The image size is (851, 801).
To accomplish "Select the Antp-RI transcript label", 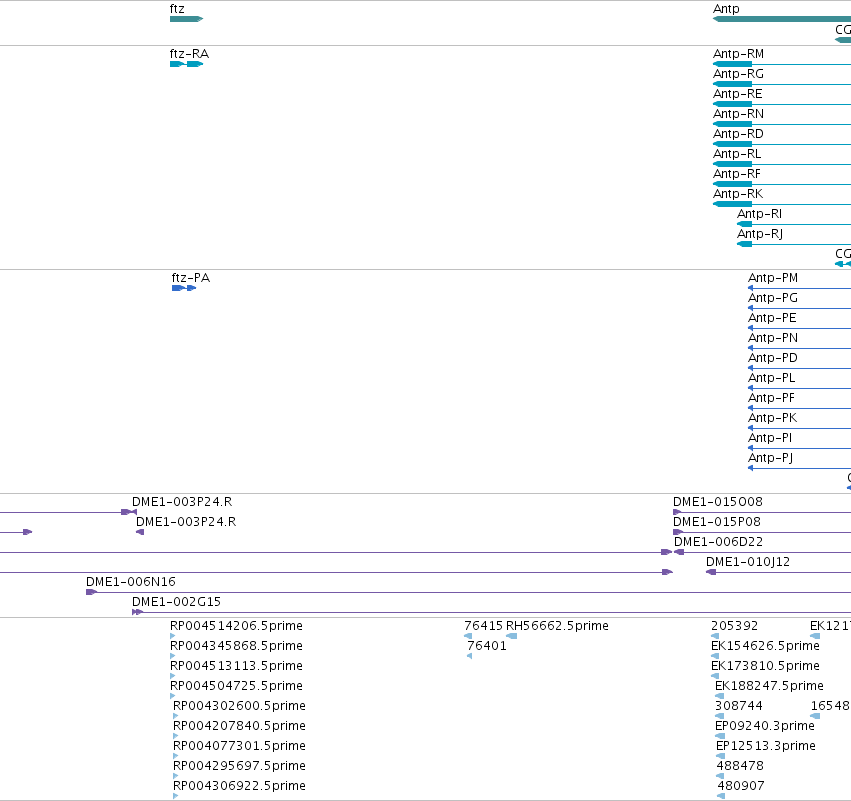I will 759,214.
